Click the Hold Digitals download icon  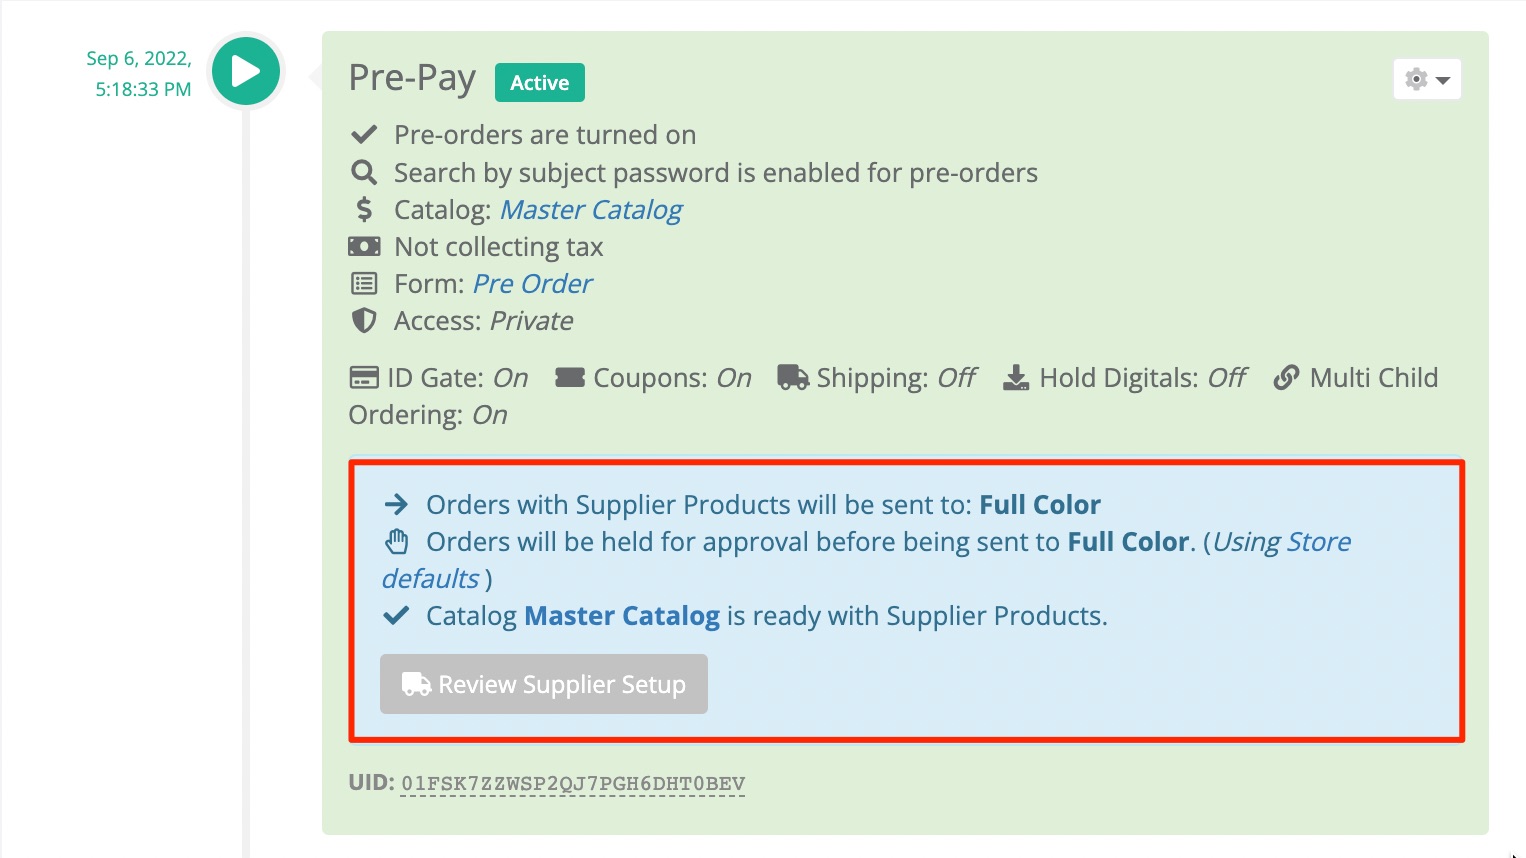(x=1016, y=377)
